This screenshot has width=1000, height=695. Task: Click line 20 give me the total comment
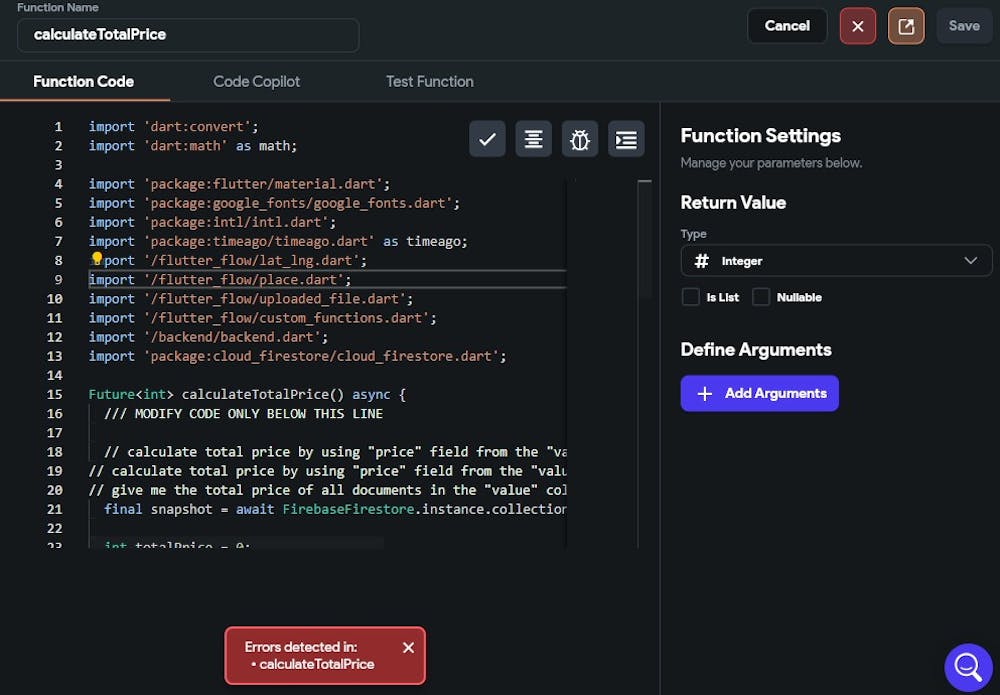coord(327,490)
